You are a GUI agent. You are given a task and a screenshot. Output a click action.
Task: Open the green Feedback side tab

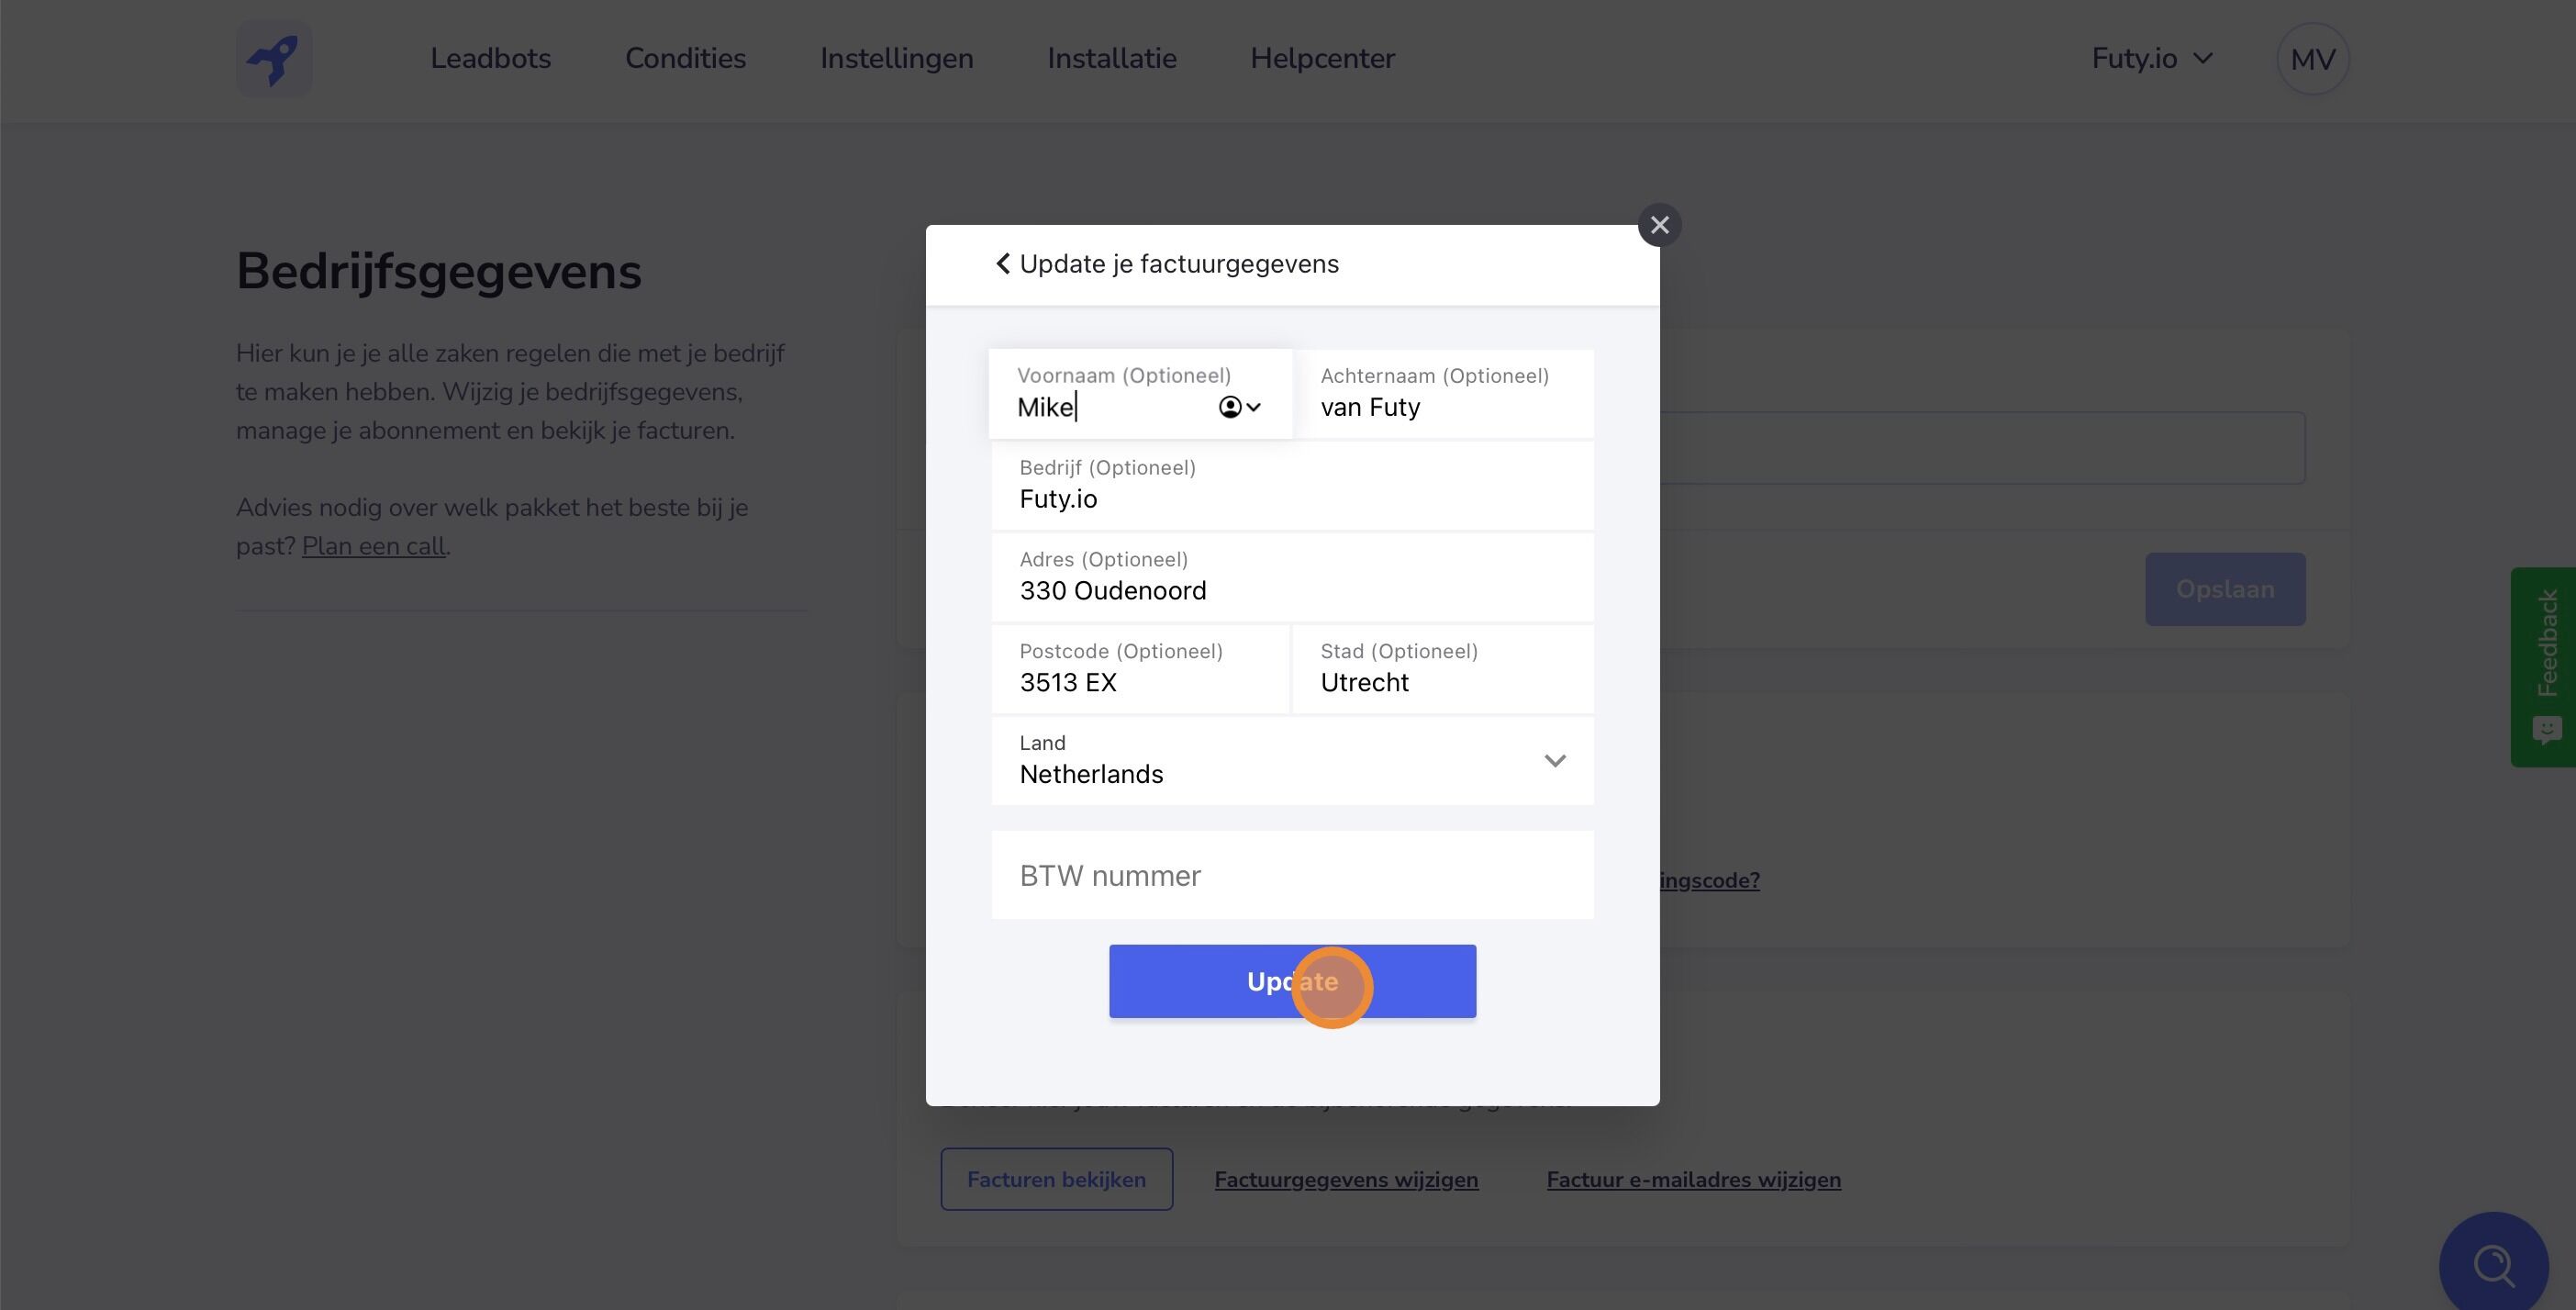point(2545,667)
